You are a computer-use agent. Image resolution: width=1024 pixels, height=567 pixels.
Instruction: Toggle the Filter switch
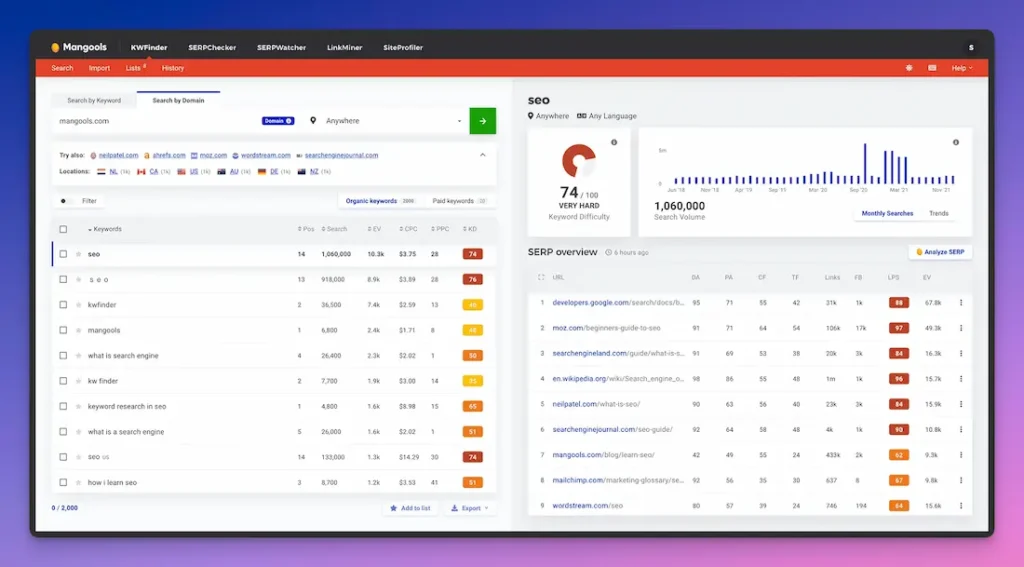point(65,201)
